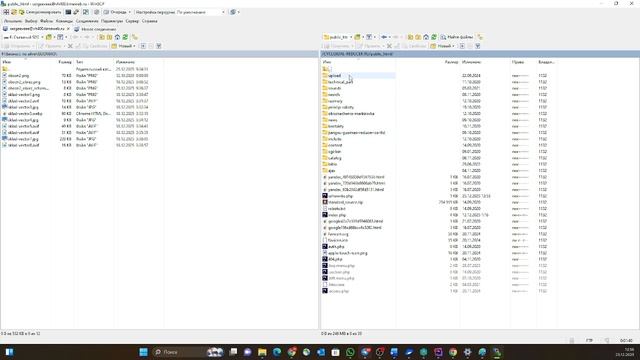640x360 pixels.
Task: Open remote panel Новый dropdown
Action: (x=443, y=46)
